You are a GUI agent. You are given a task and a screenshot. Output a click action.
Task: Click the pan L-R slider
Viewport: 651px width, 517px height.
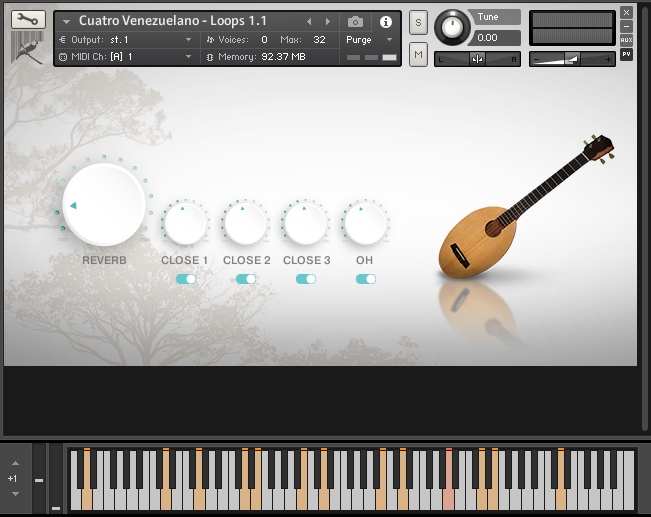(x=477, y=59)
